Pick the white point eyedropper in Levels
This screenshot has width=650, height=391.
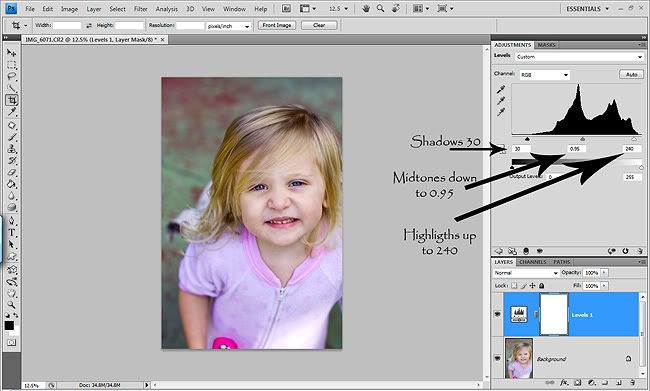tap(501, 112)
